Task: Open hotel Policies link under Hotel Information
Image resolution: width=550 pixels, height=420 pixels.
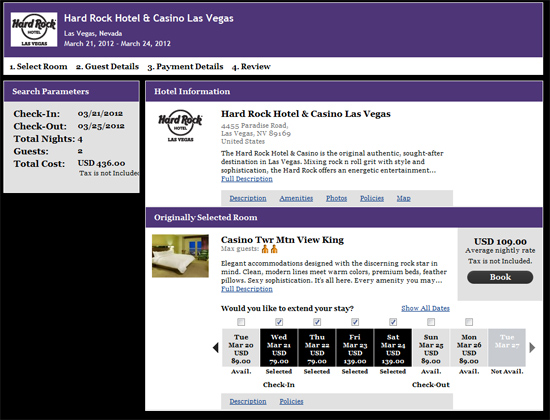Action: [372, 198]
